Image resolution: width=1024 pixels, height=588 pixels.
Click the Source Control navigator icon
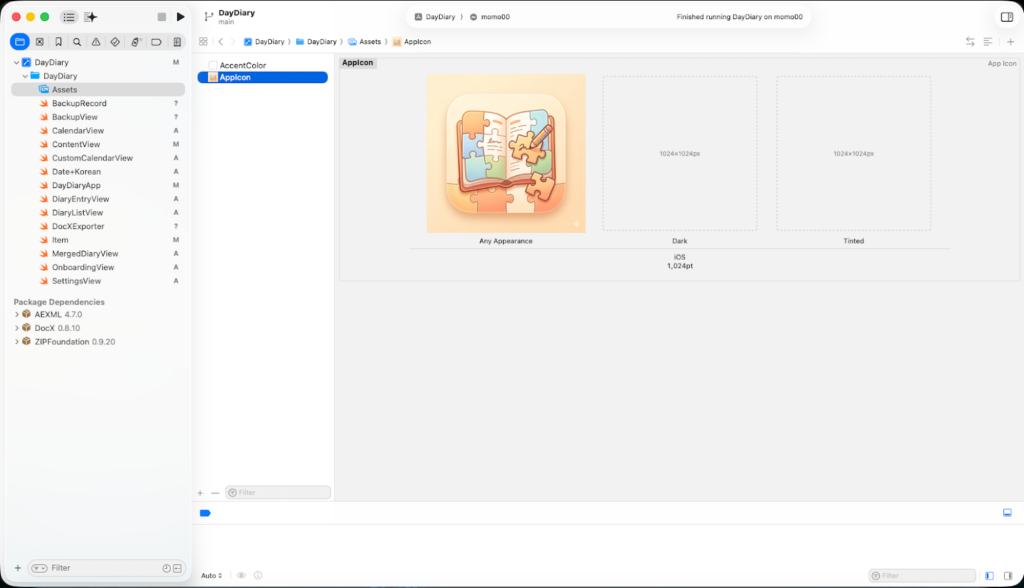(39, 42)
